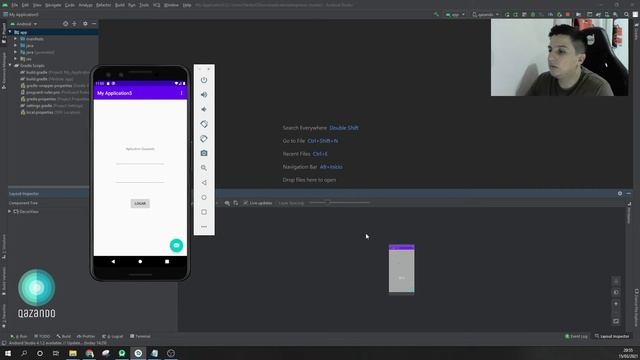Click the emulator volume down icon
The width and height of the screenshot is (640, 360).
pos(204,109)
